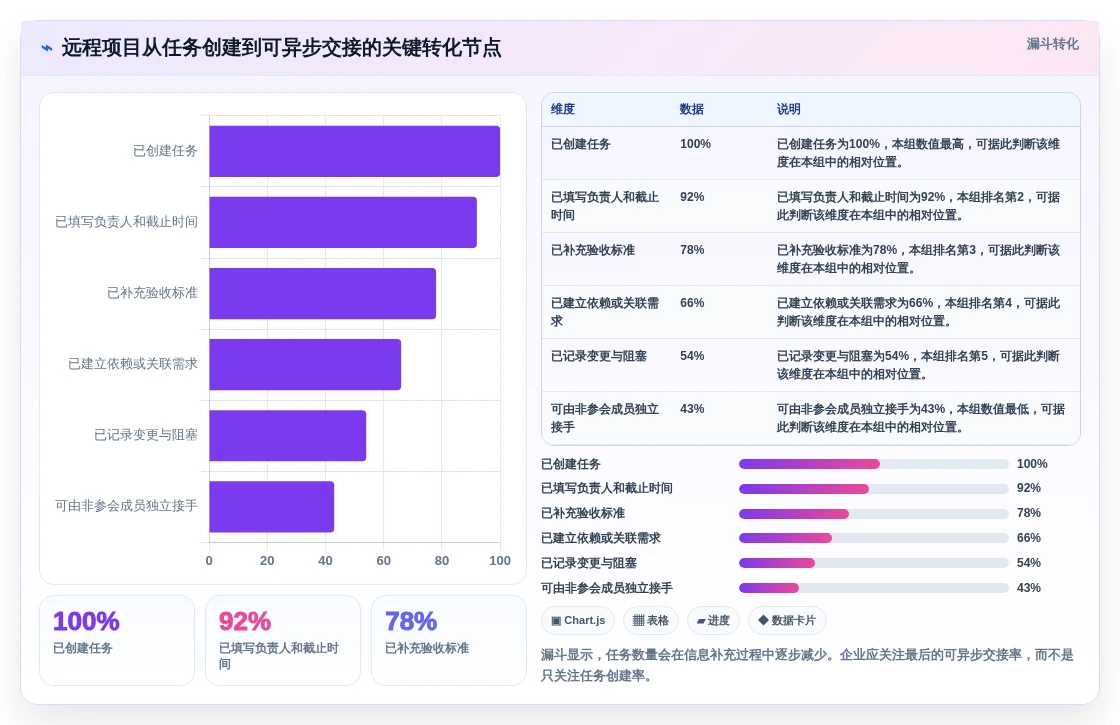The width and height of the screenshot is (1120, 725).
Task: Click the 43% progress bar for 可由非参会成员独立接手
Action: [x=874, y=589]
